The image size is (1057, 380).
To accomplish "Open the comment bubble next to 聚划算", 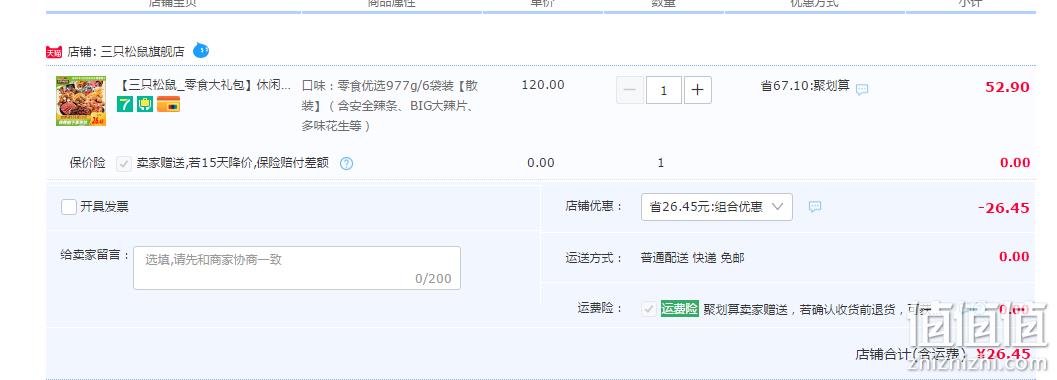I will [x=862, y=89].
